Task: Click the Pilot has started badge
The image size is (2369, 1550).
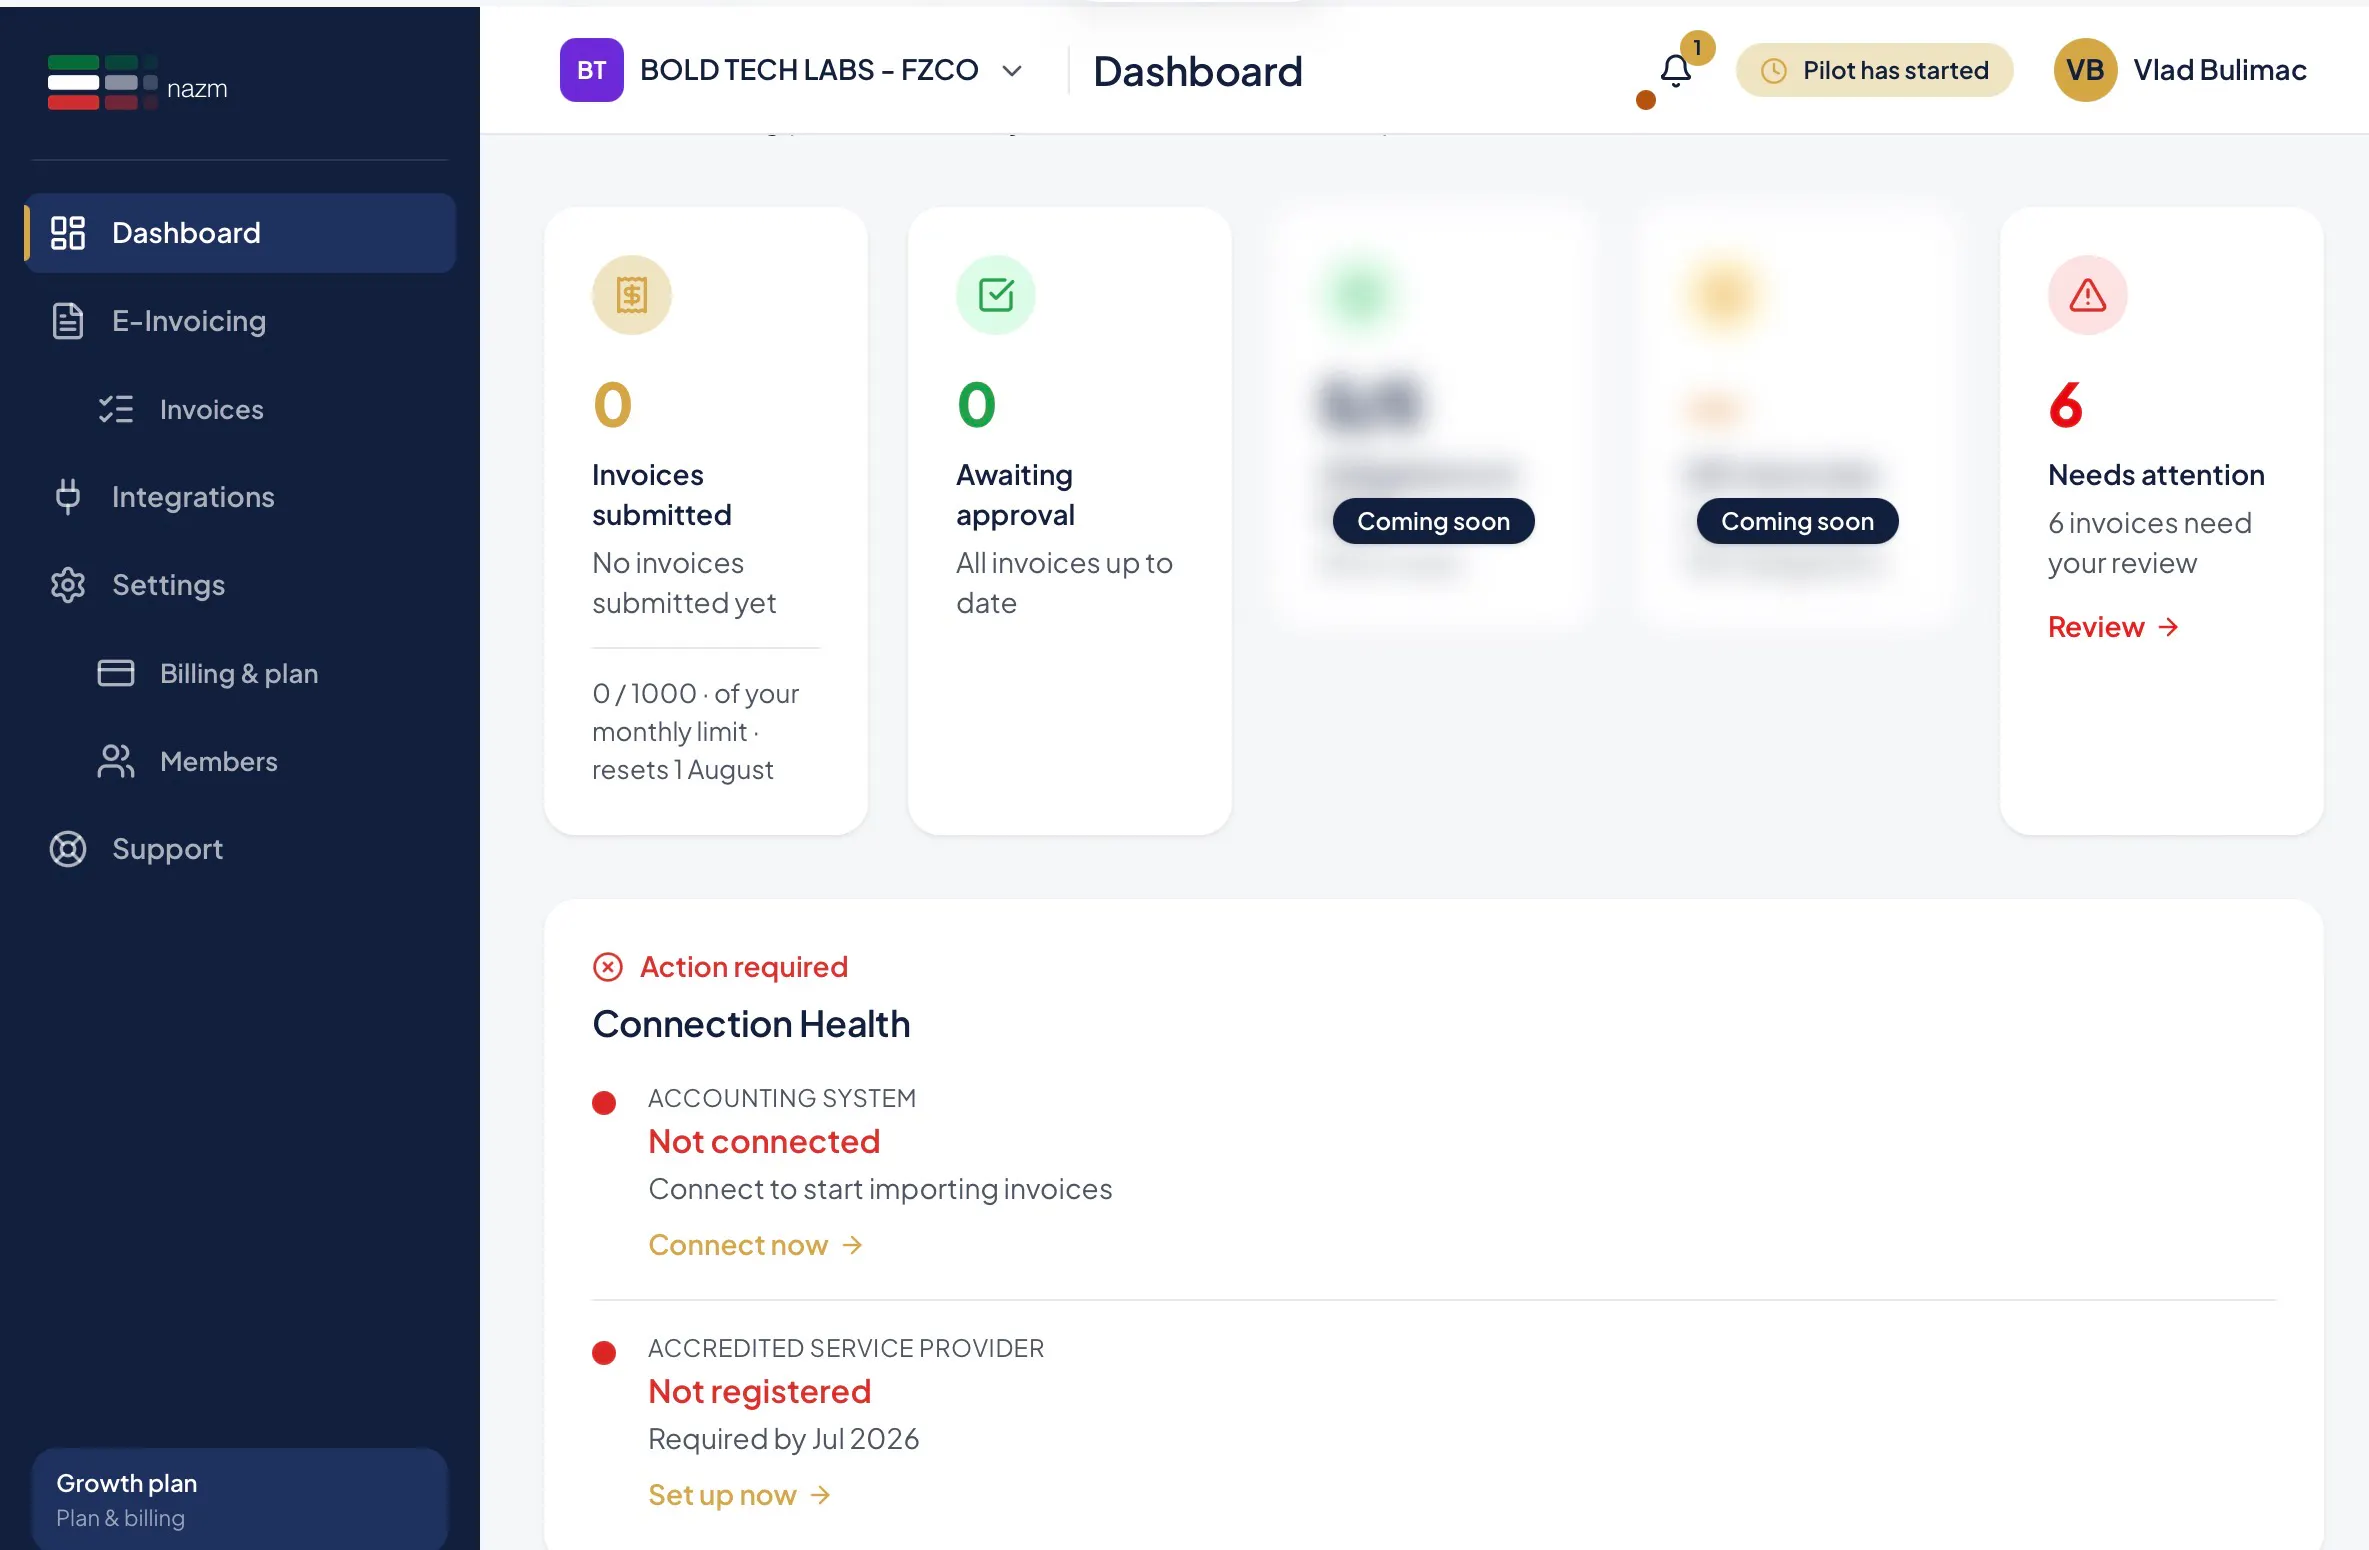Action: 1874,70
